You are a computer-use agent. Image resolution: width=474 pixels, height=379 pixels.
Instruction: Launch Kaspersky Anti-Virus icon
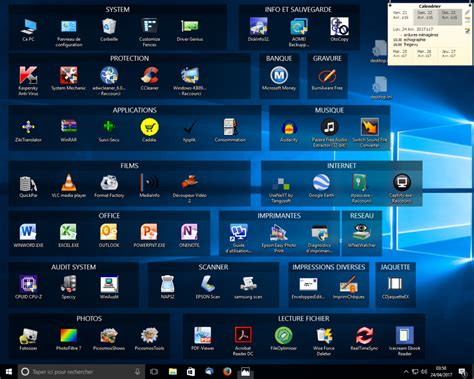[x=28, y=75]
